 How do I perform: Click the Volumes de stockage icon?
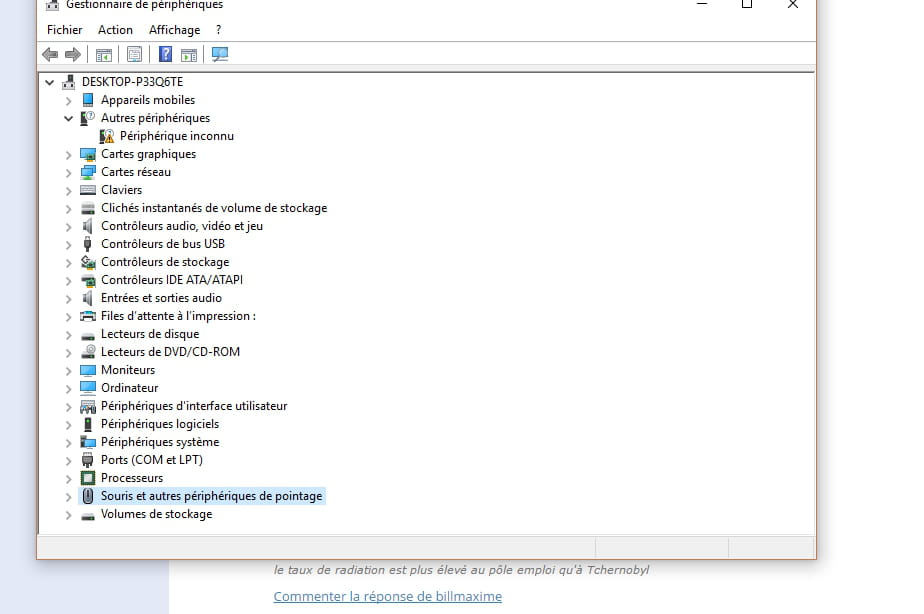click(x=88, y=516)
